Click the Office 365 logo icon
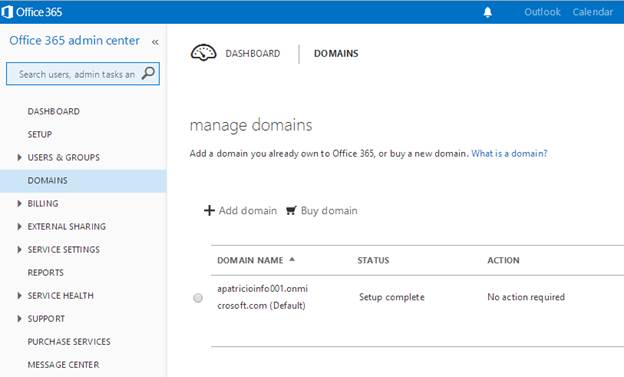The image size is (624, 377). pos(7,12)
